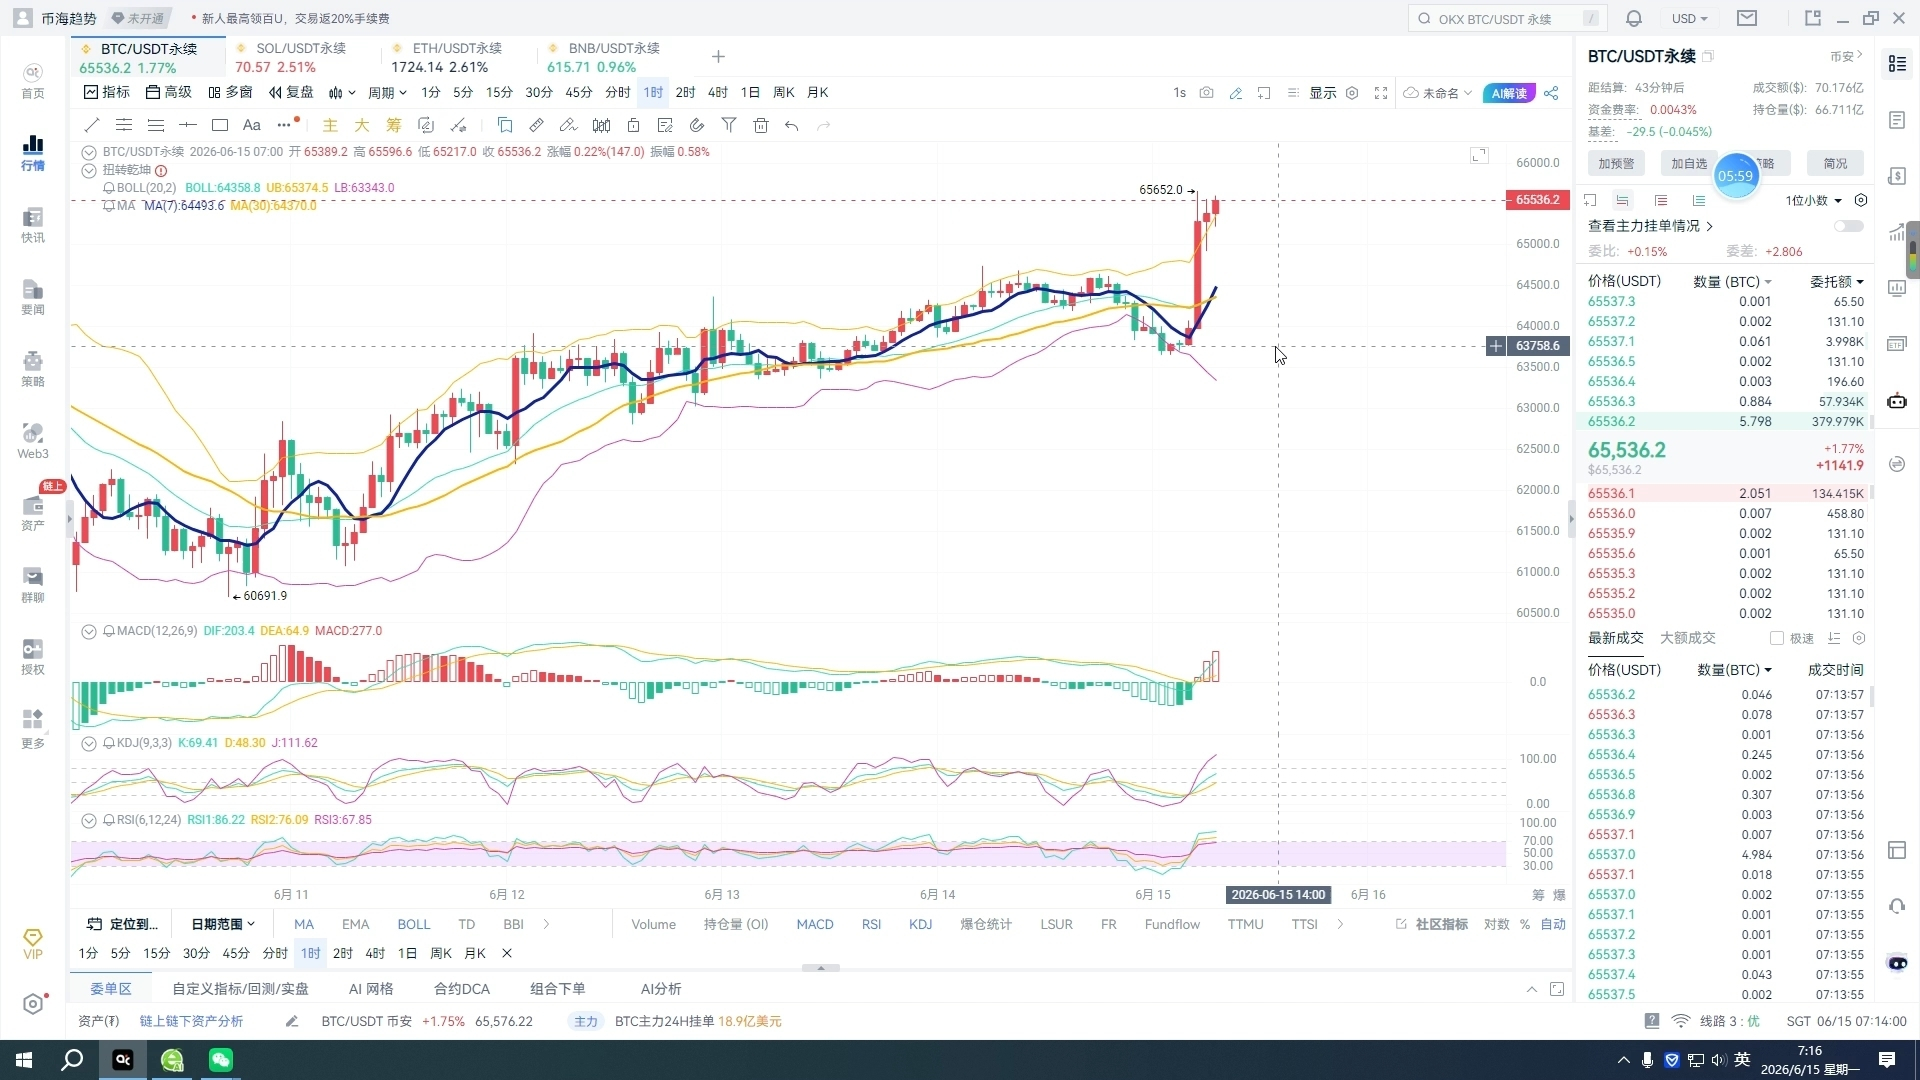Image resolution: width=1920 pixels, height=1080 pixels.
Task: Select the trend line drawing tool
Action: [x=92, y=125]
